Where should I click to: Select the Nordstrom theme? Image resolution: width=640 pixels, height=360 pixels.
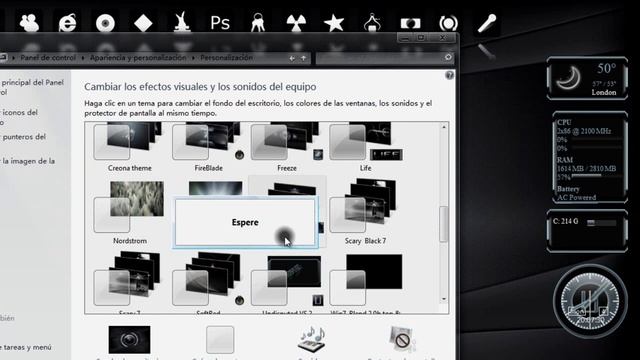click(129, 213)
